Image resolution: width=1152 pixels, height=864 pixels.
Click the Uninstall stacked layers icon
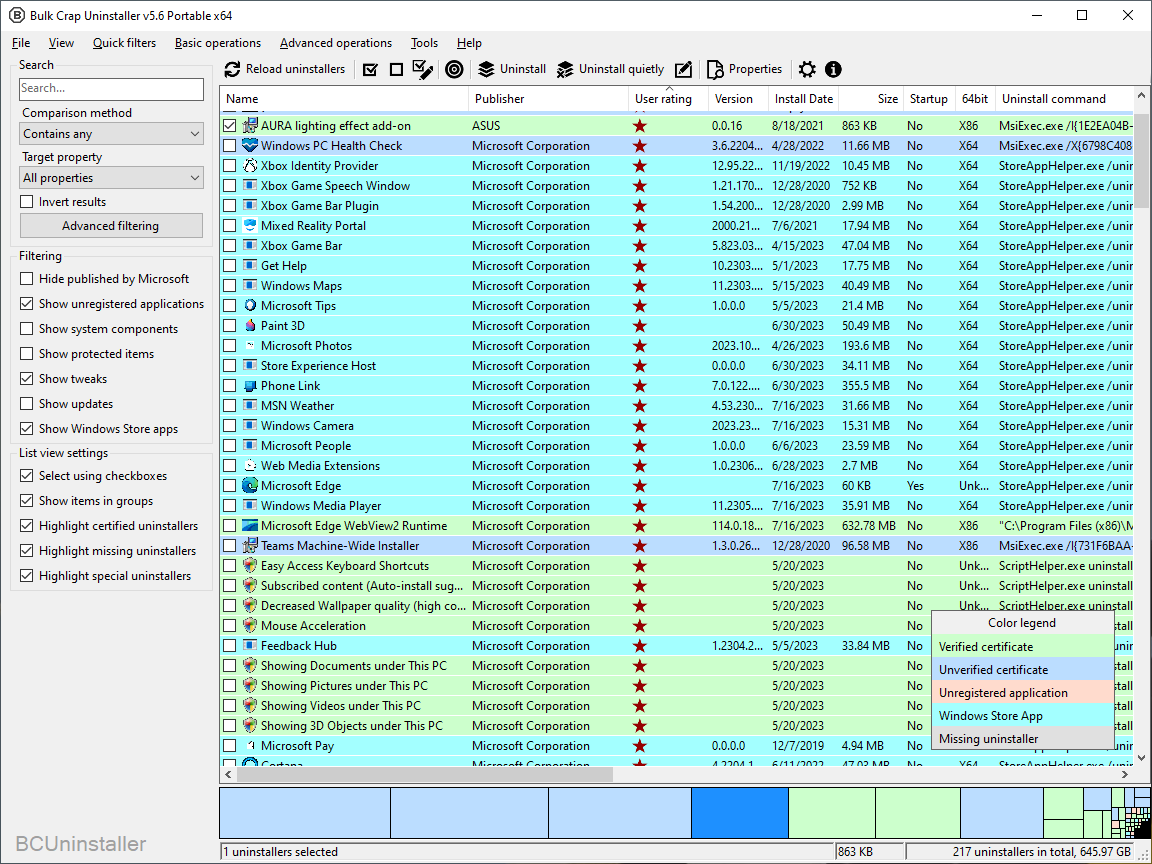486,69
